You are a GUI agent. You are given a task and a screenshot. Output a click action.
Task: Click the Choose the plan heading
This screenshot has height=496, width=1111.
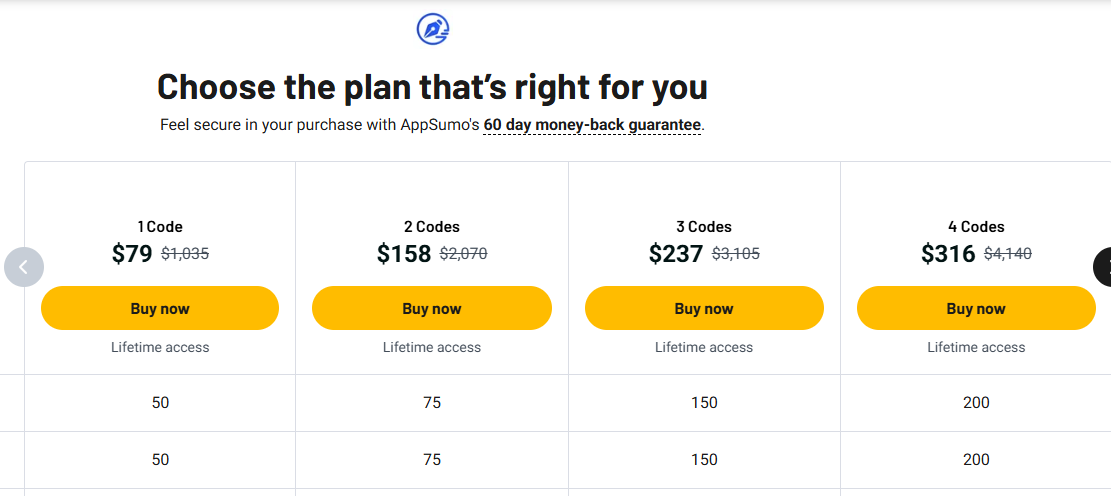432,86
